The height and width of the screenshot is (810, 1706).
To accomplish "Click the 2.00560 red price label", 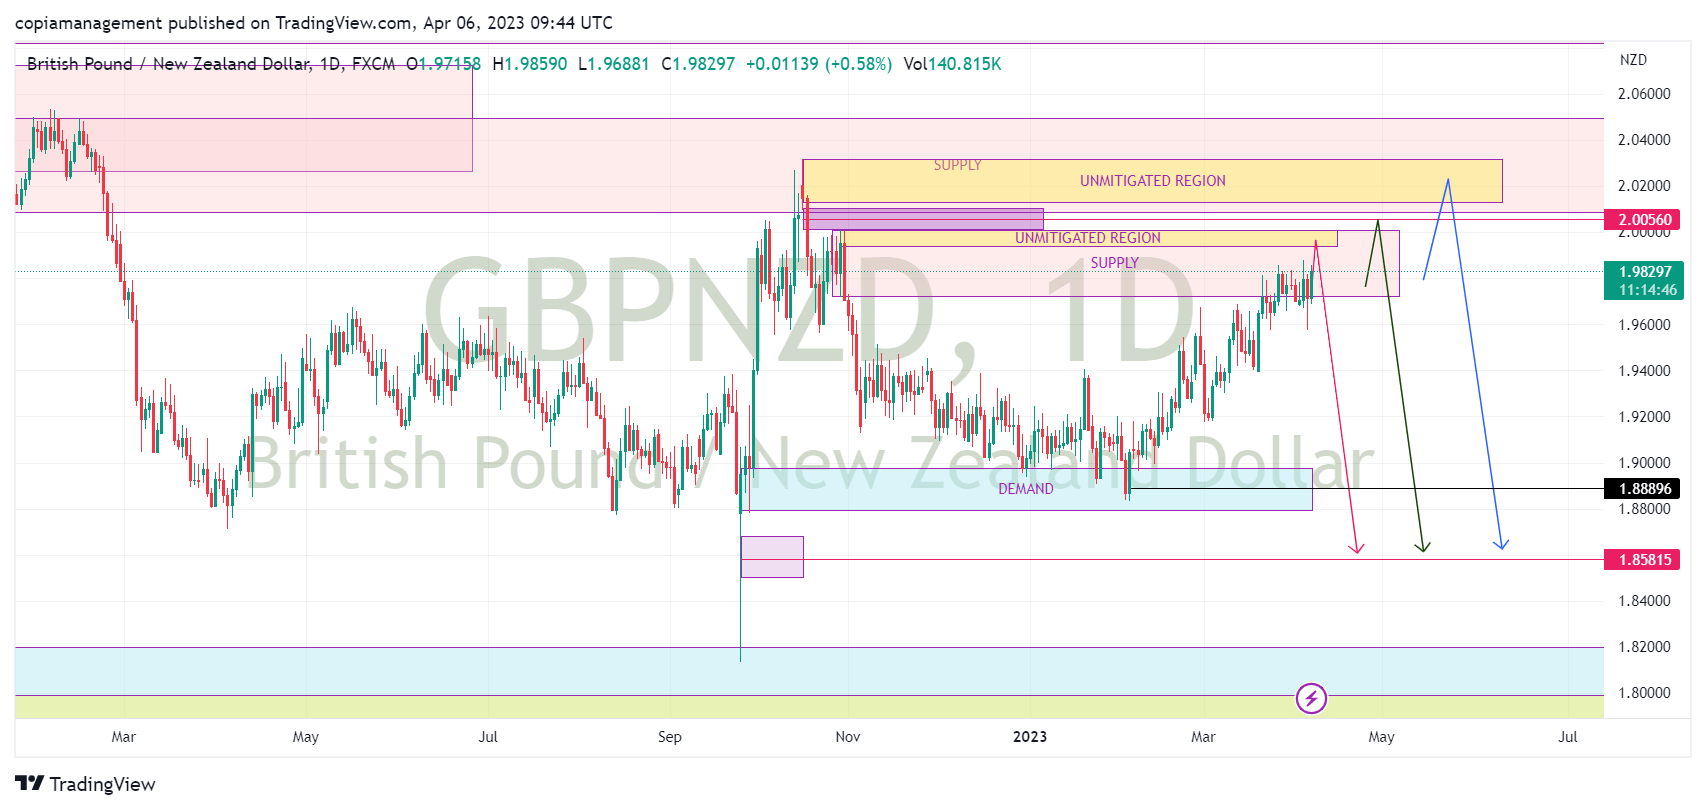I will click(1644, 220).
